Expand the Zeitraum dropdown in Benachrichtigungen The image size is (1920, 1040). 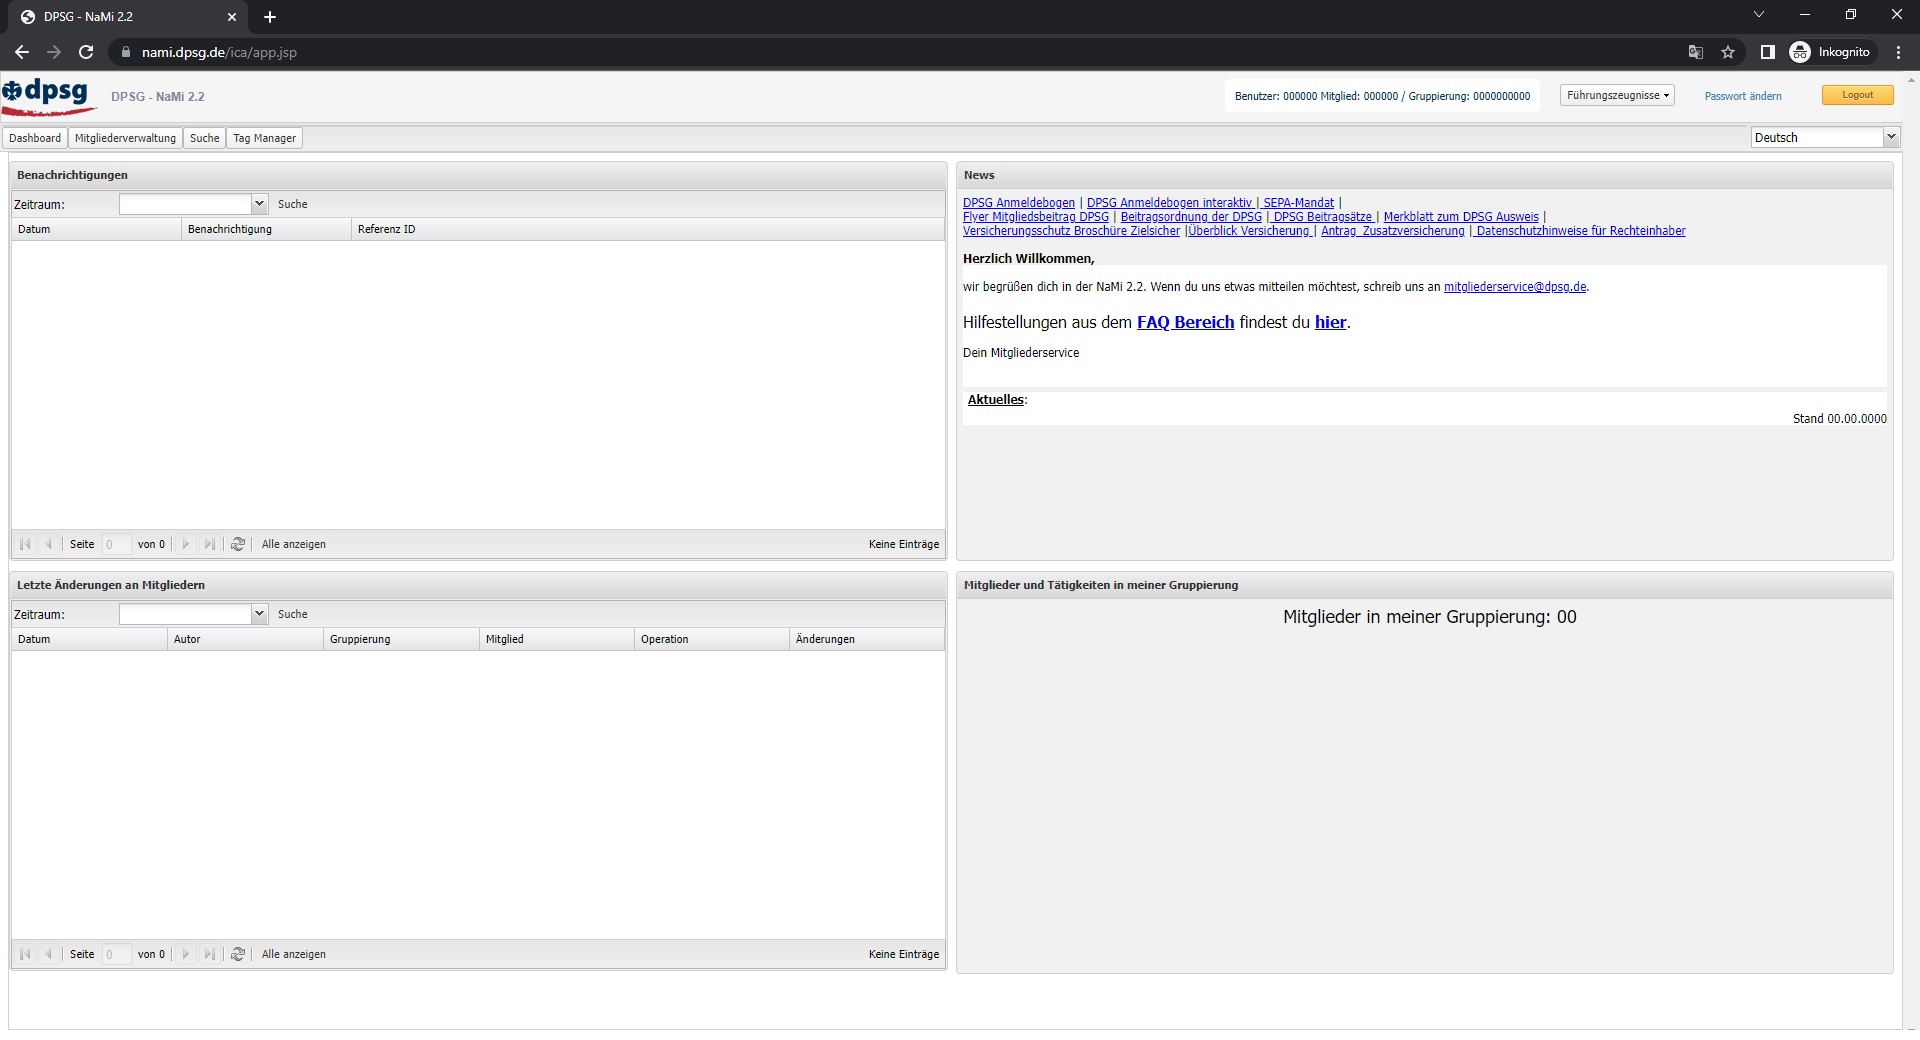(x=259, y=204)
